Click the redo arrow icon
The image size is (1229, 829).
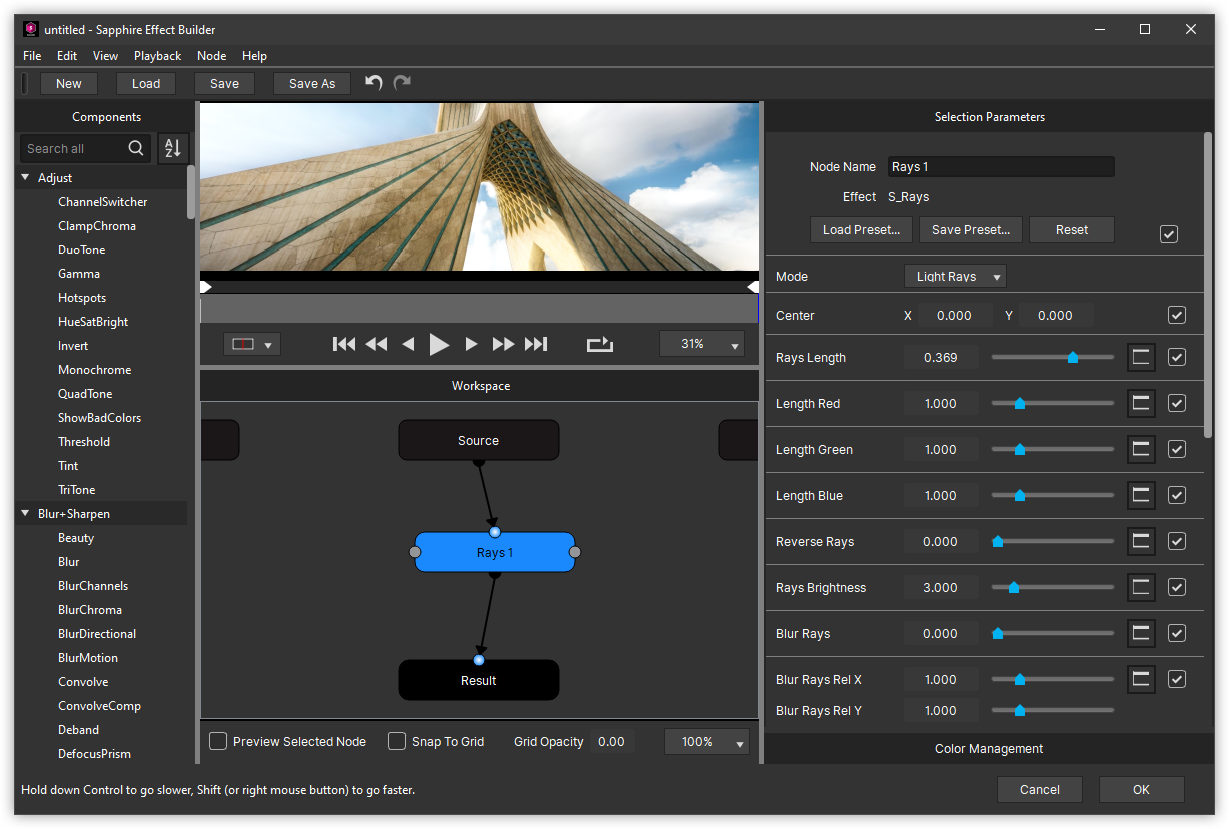(x=402, y=83)
